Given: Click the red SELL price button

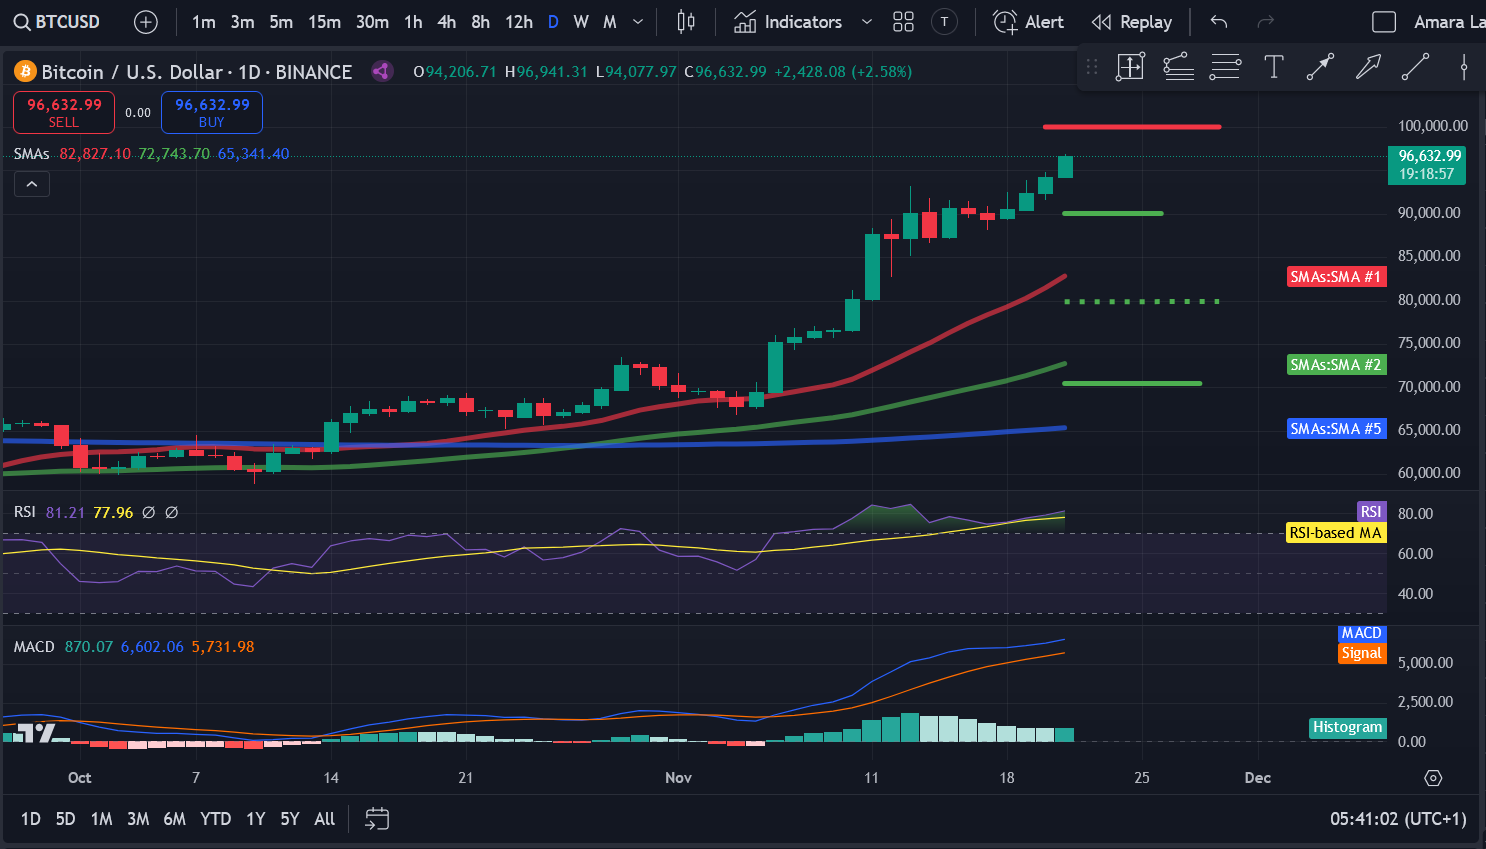Looking at the screenshot, I should coord(64,112).
